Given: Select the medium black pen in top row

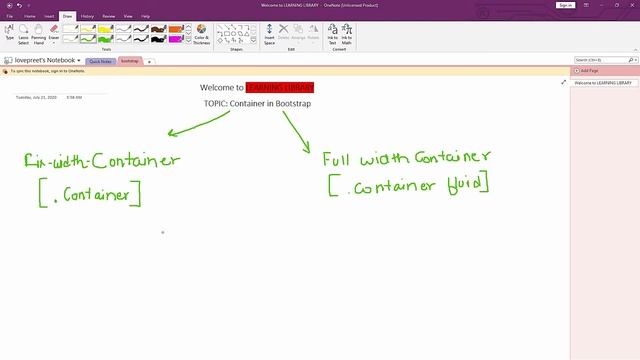Looking at the screenshot, I should pos(141,29).
